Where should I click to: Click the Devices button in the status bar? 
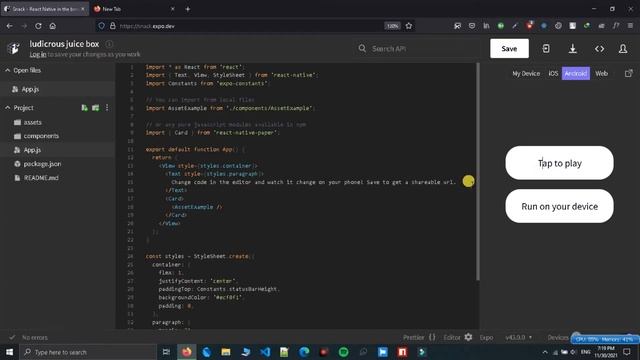(x=558, y=337)
